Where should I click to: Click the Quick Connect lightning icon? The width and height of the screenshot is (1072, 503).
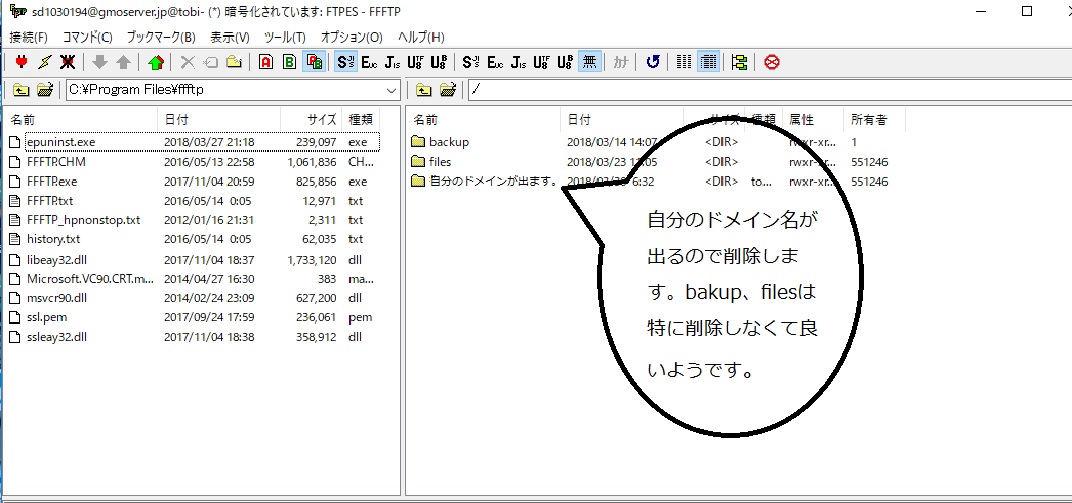44,62
